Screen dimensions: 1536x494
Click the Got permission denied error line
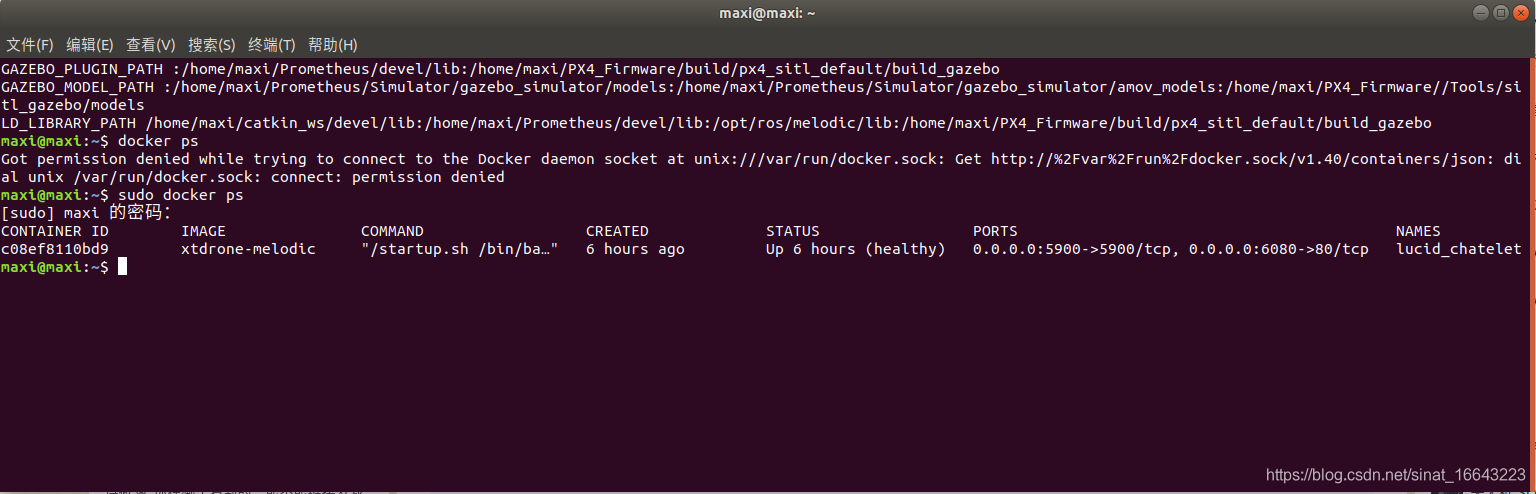[760, 159]
